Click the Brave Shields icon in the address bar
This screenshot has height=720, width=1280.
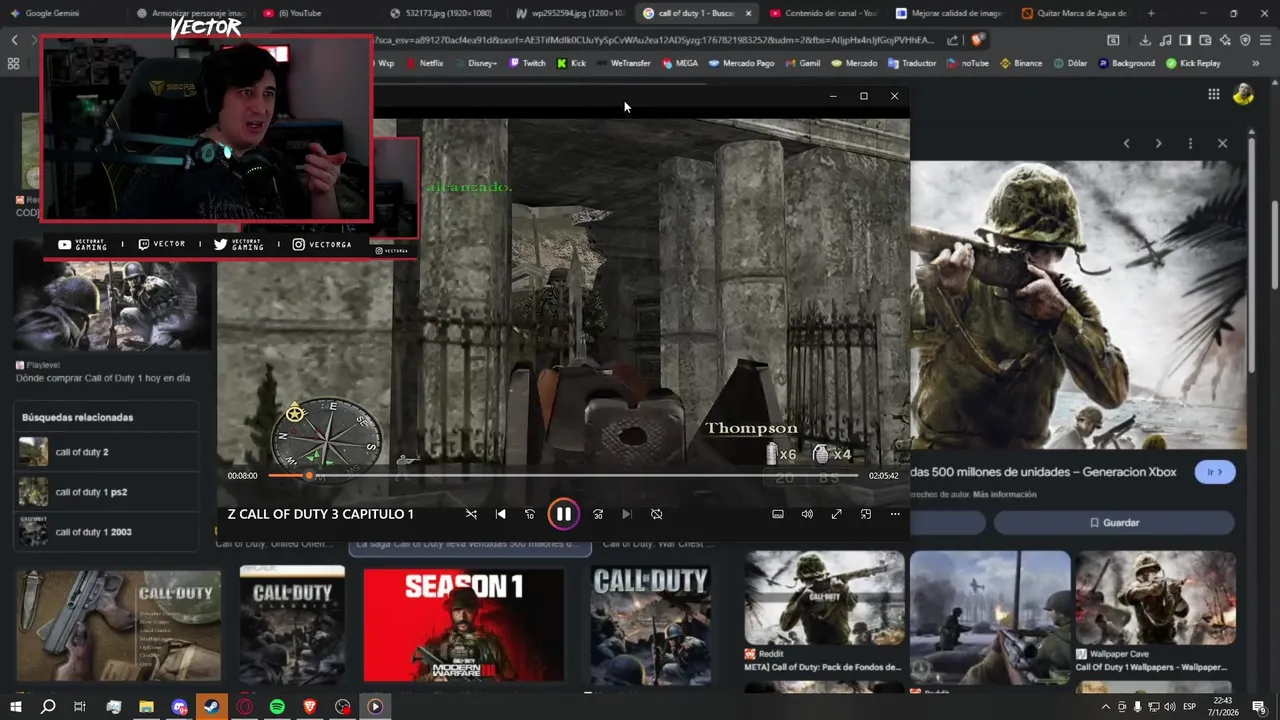click(977, 40)
